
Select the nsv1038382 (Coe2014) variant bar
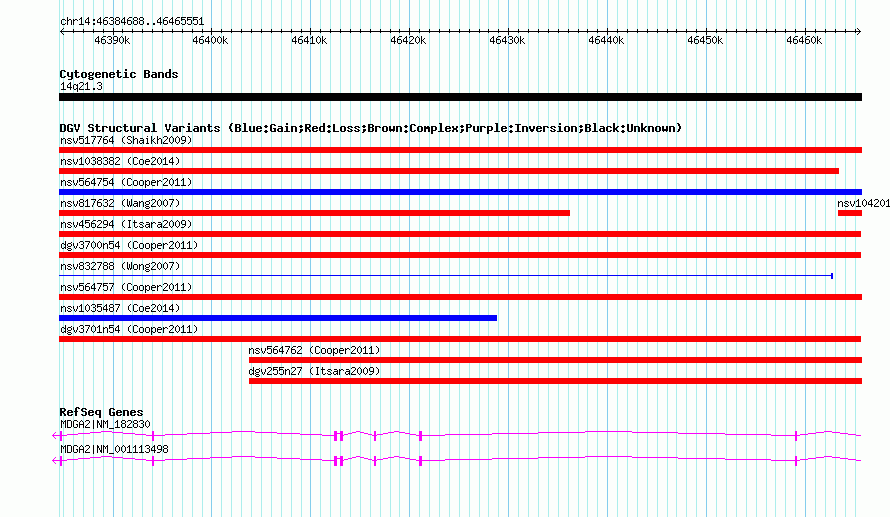[x=449, y=171]
